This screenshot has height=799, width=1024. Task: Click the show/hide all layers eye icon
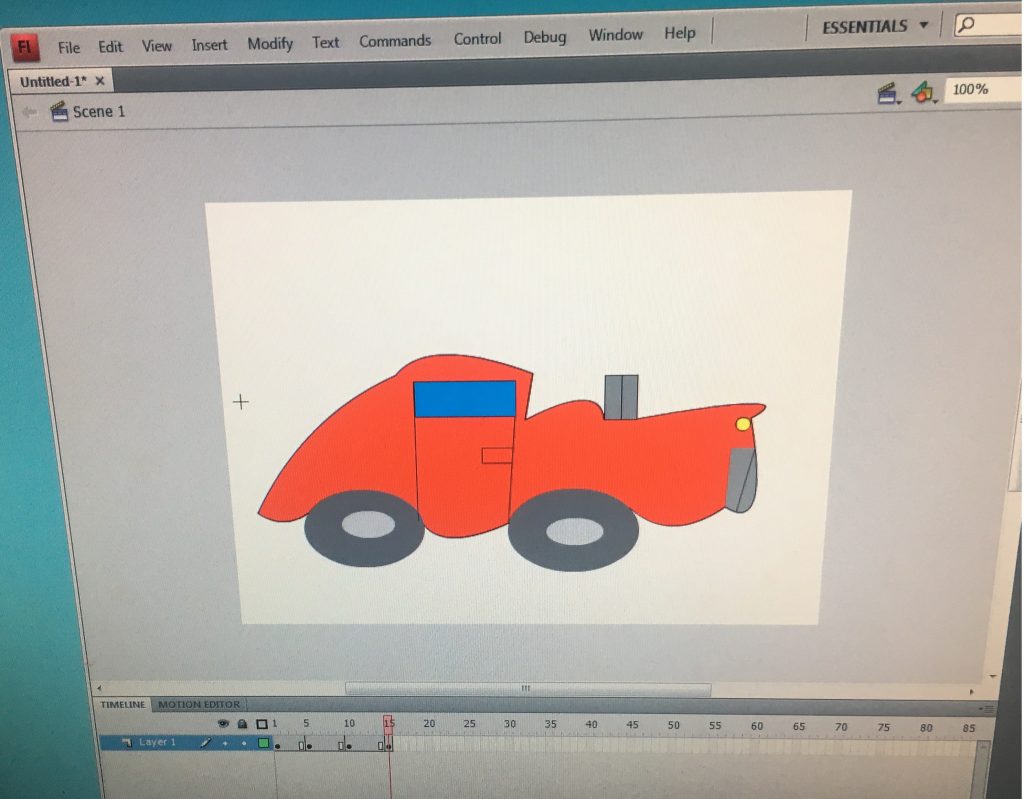pos(224,723)
